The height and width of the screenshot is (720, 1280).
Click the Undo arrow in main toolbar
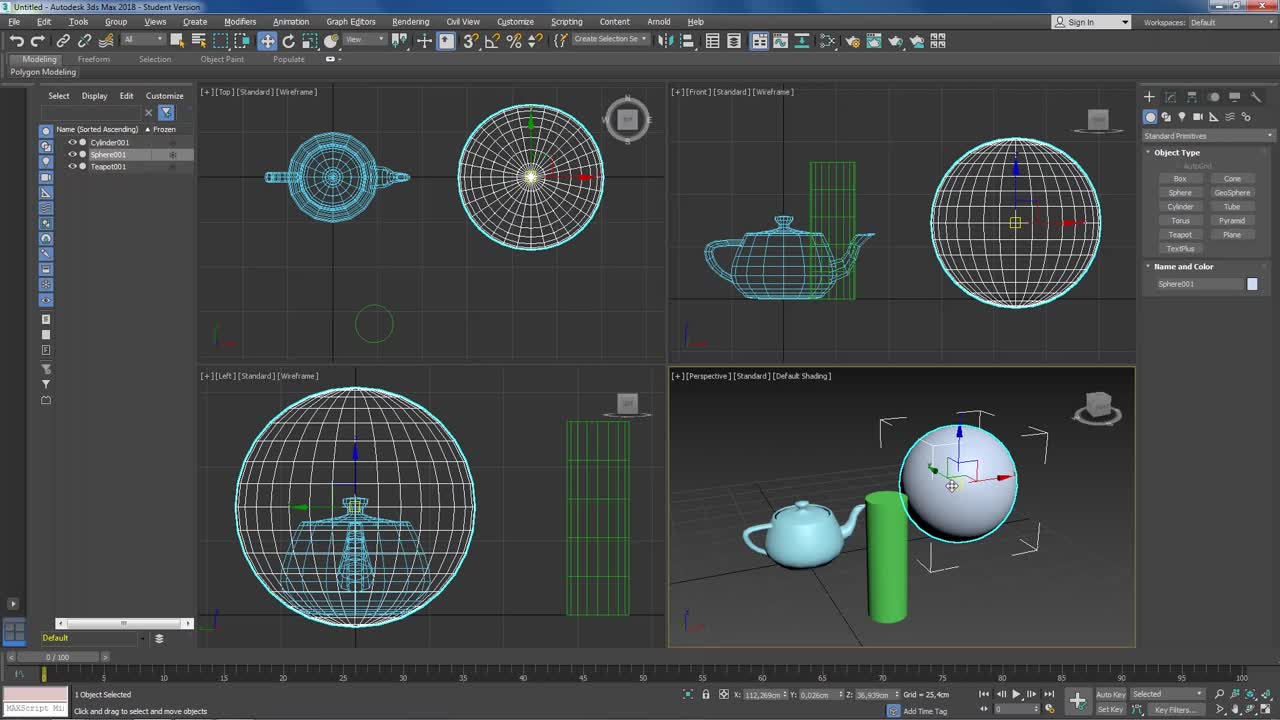point(17,41)
